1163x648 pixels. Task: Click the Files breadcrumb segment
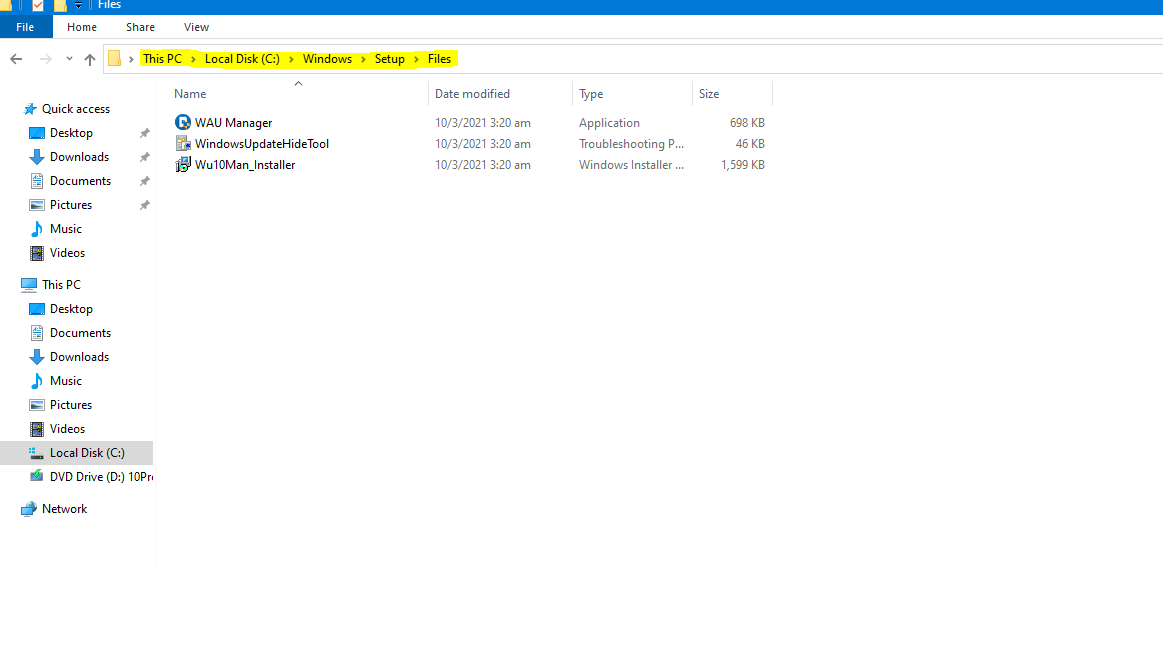pyautogui.click(x=439, y=59)
